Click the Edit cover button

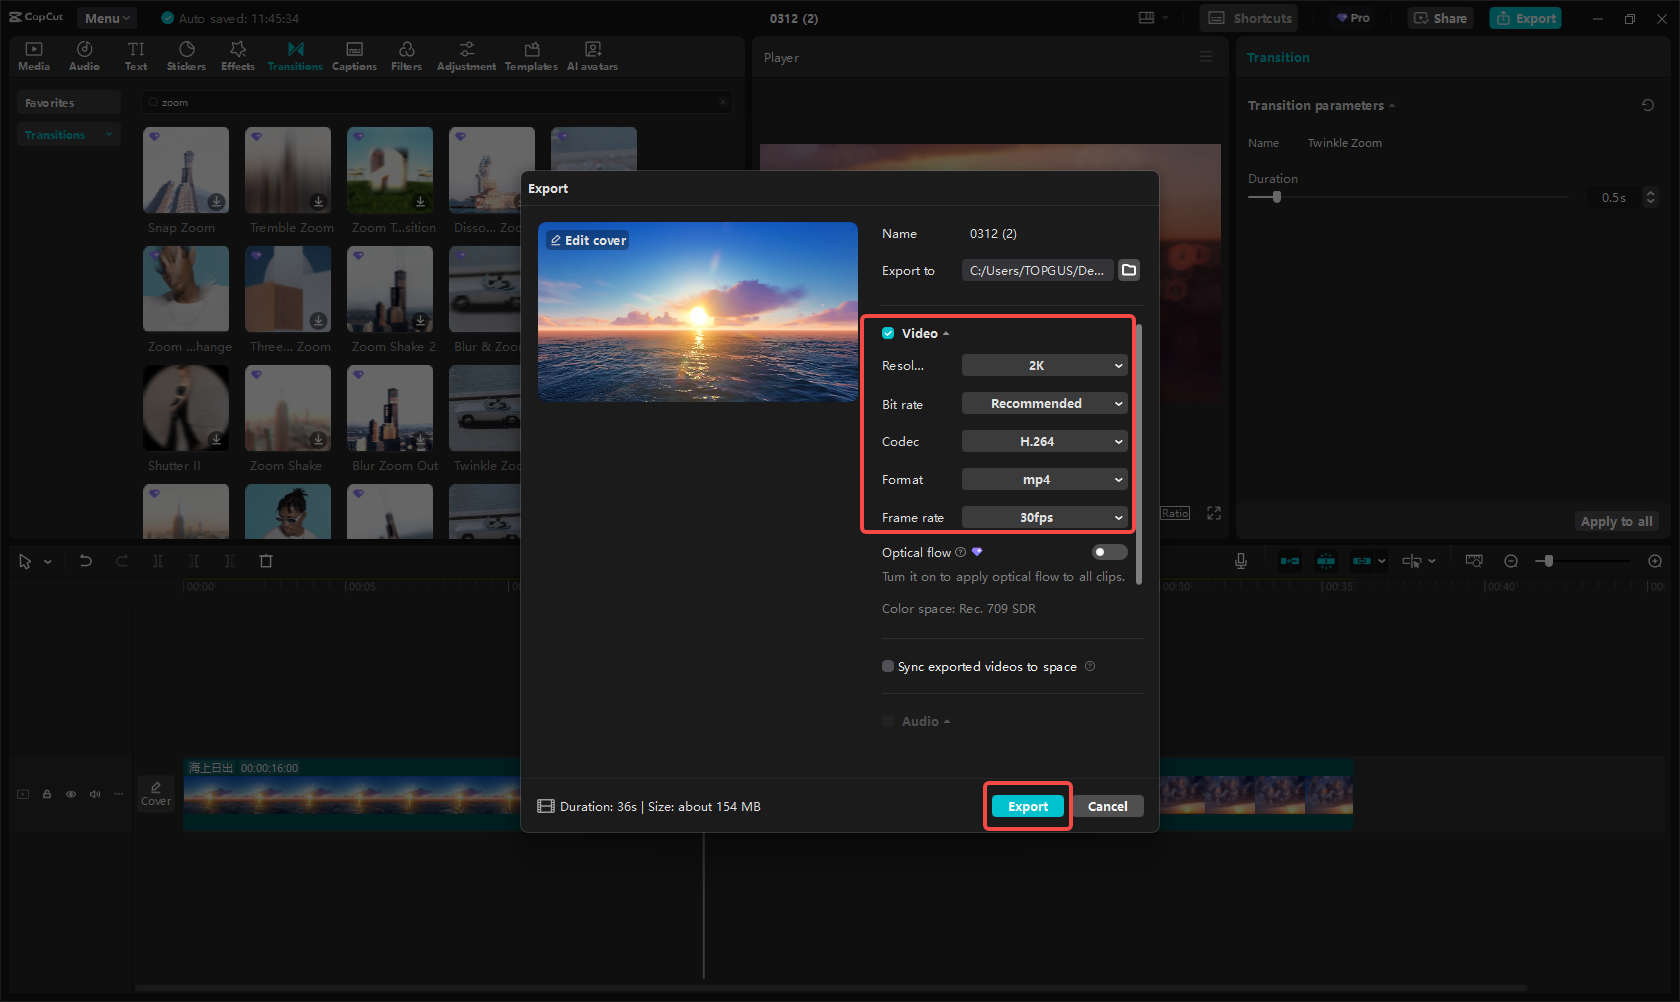[x=588, y=240]
